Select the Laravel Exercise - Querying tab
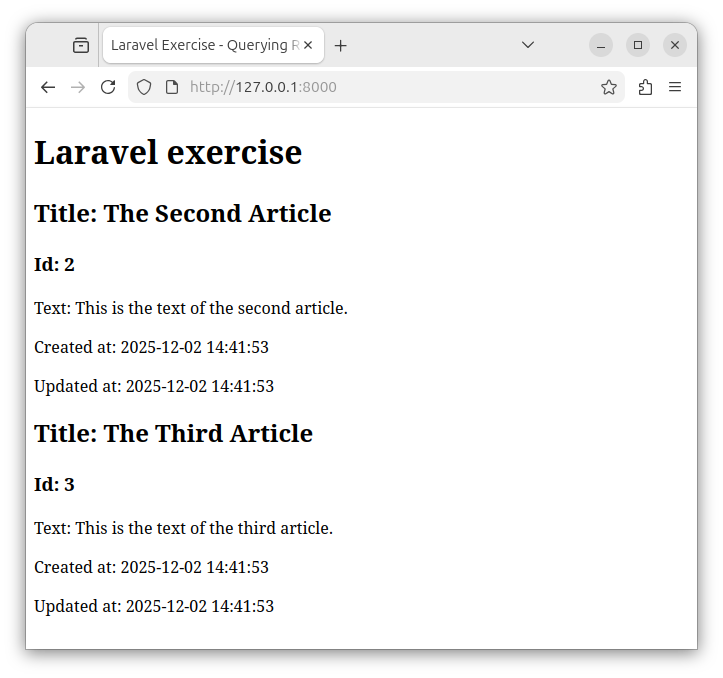Viewport: 723px width, 678px height. [x=213, y=45]
